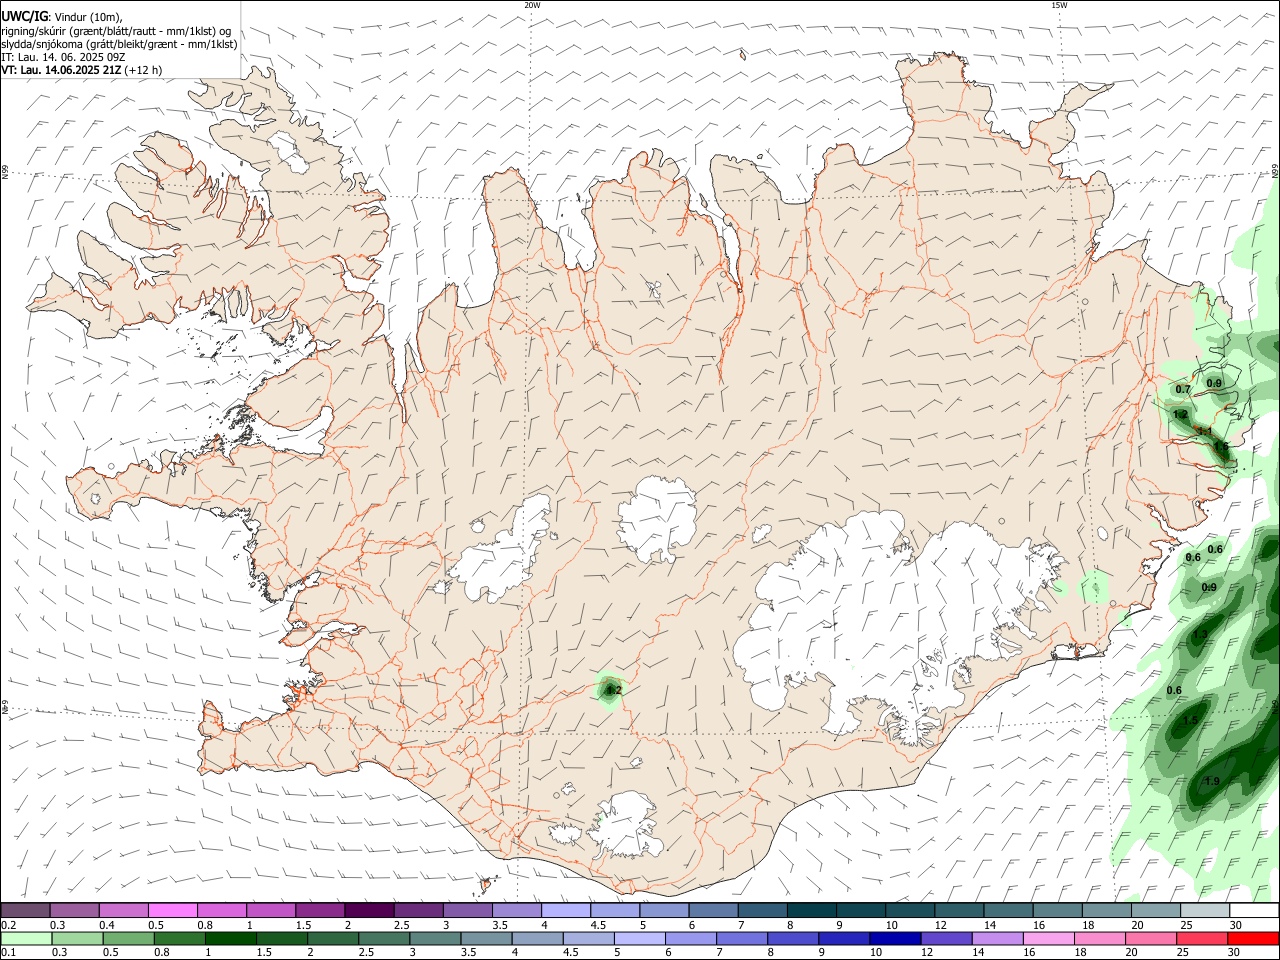Pick lower legend swatch between 20 and 25
The image size is (1280, 960).
[1150, 938]
